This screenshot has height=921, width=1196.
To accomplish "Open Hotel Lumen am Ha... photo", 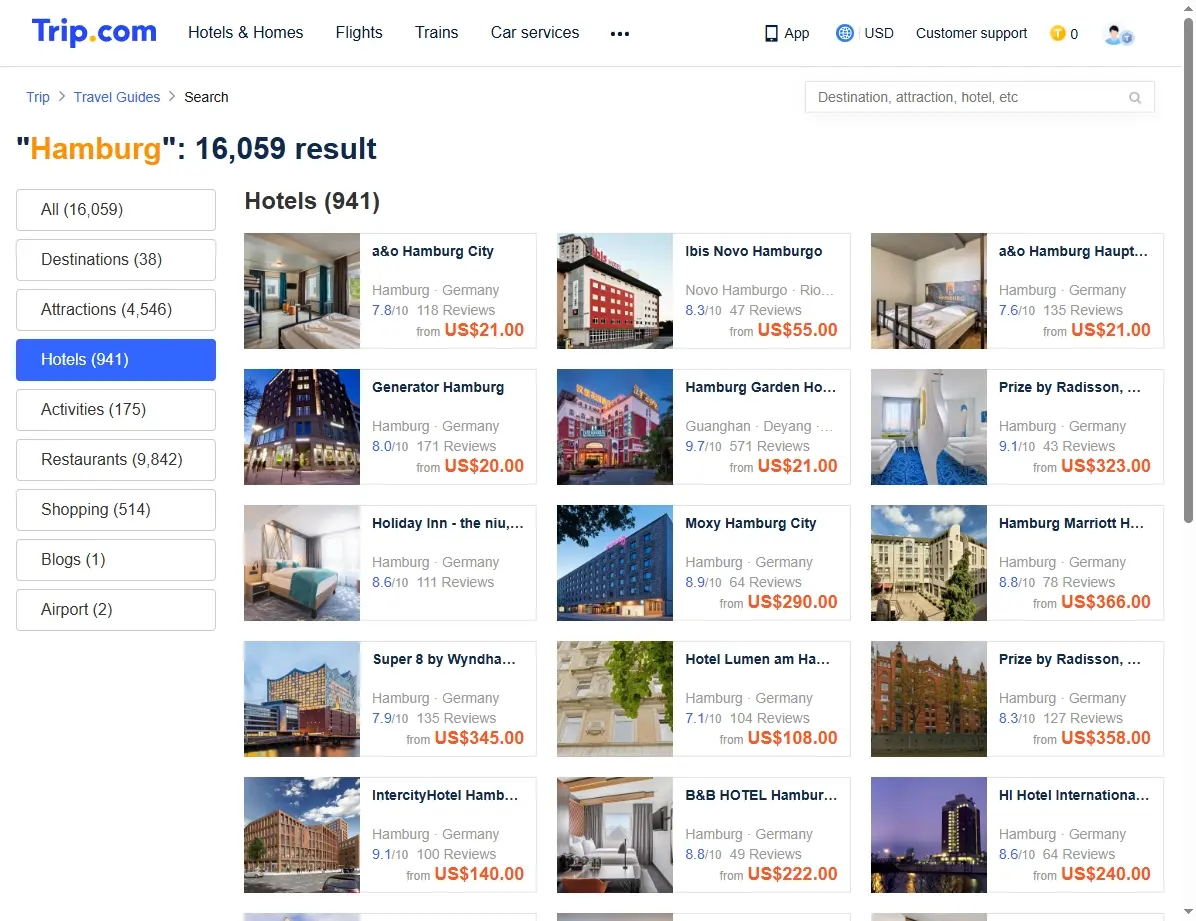I will [x=615, y=699].
